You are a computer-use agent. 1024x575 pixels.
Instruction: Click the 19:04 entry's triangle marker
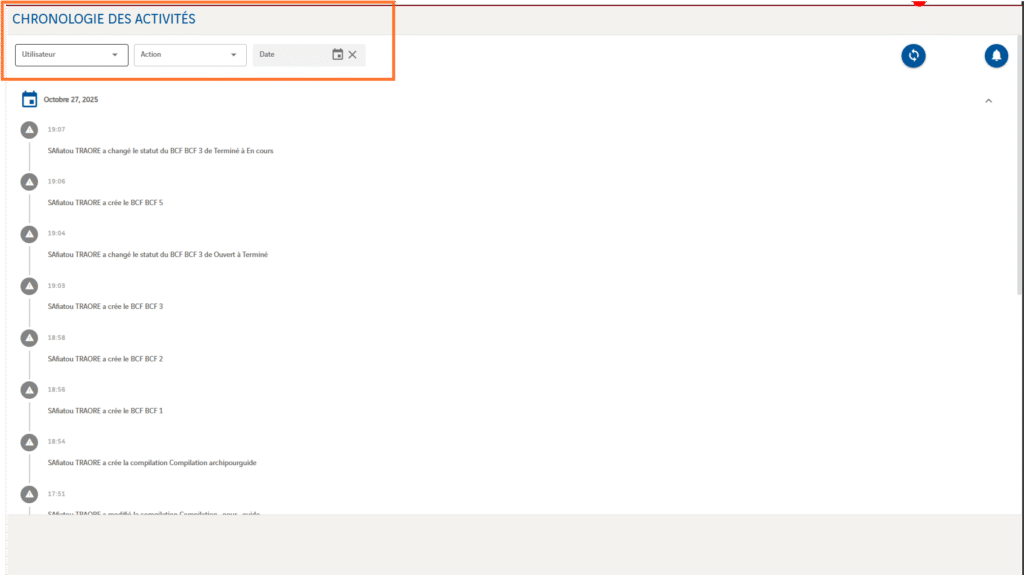(x=30, y=234)
